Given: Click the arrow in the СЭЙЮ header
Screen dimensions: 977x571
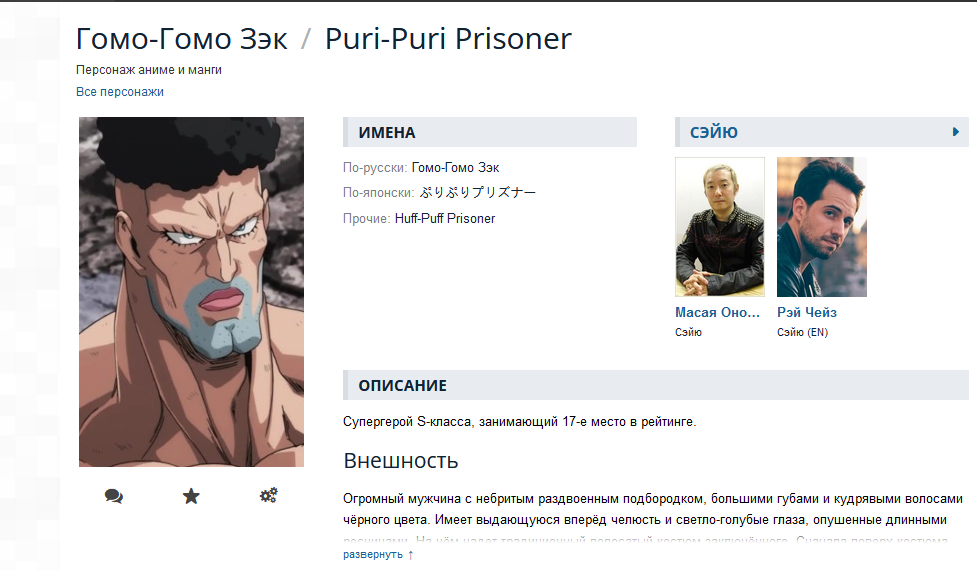Looking at the screenshot, I should (x=955, y=132).
